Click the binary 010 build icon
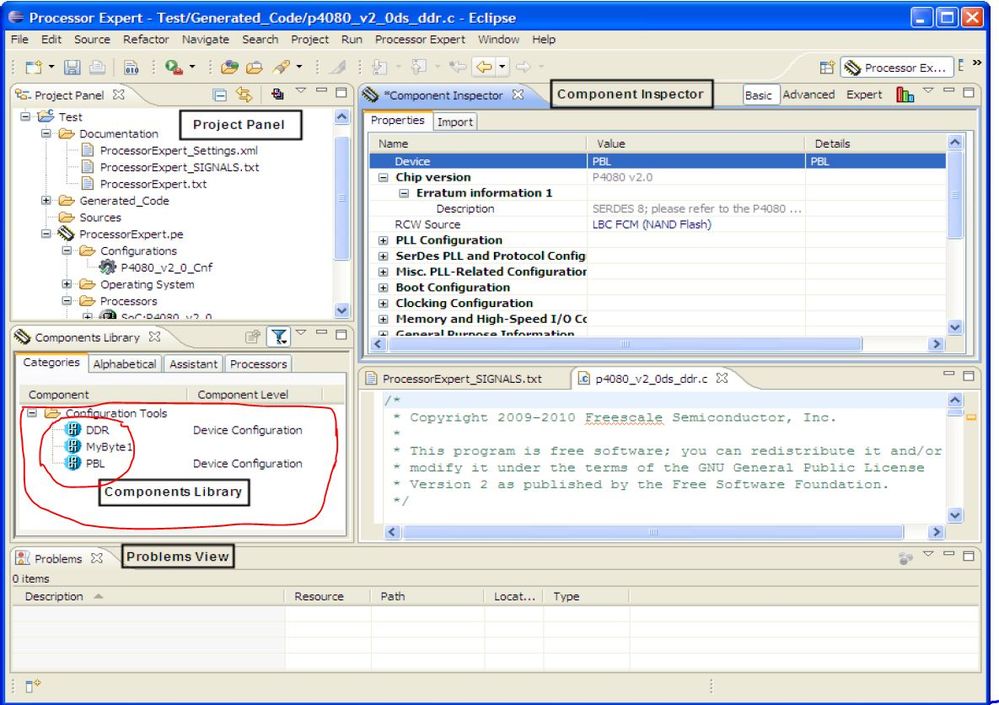 (131, 67)
